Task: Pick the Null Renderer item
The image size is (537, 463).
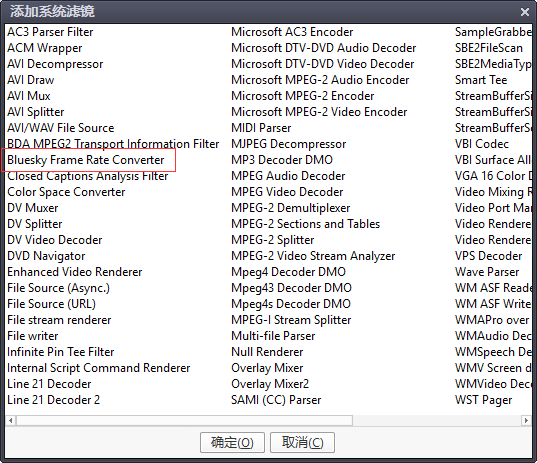Action: pos(267,352)
